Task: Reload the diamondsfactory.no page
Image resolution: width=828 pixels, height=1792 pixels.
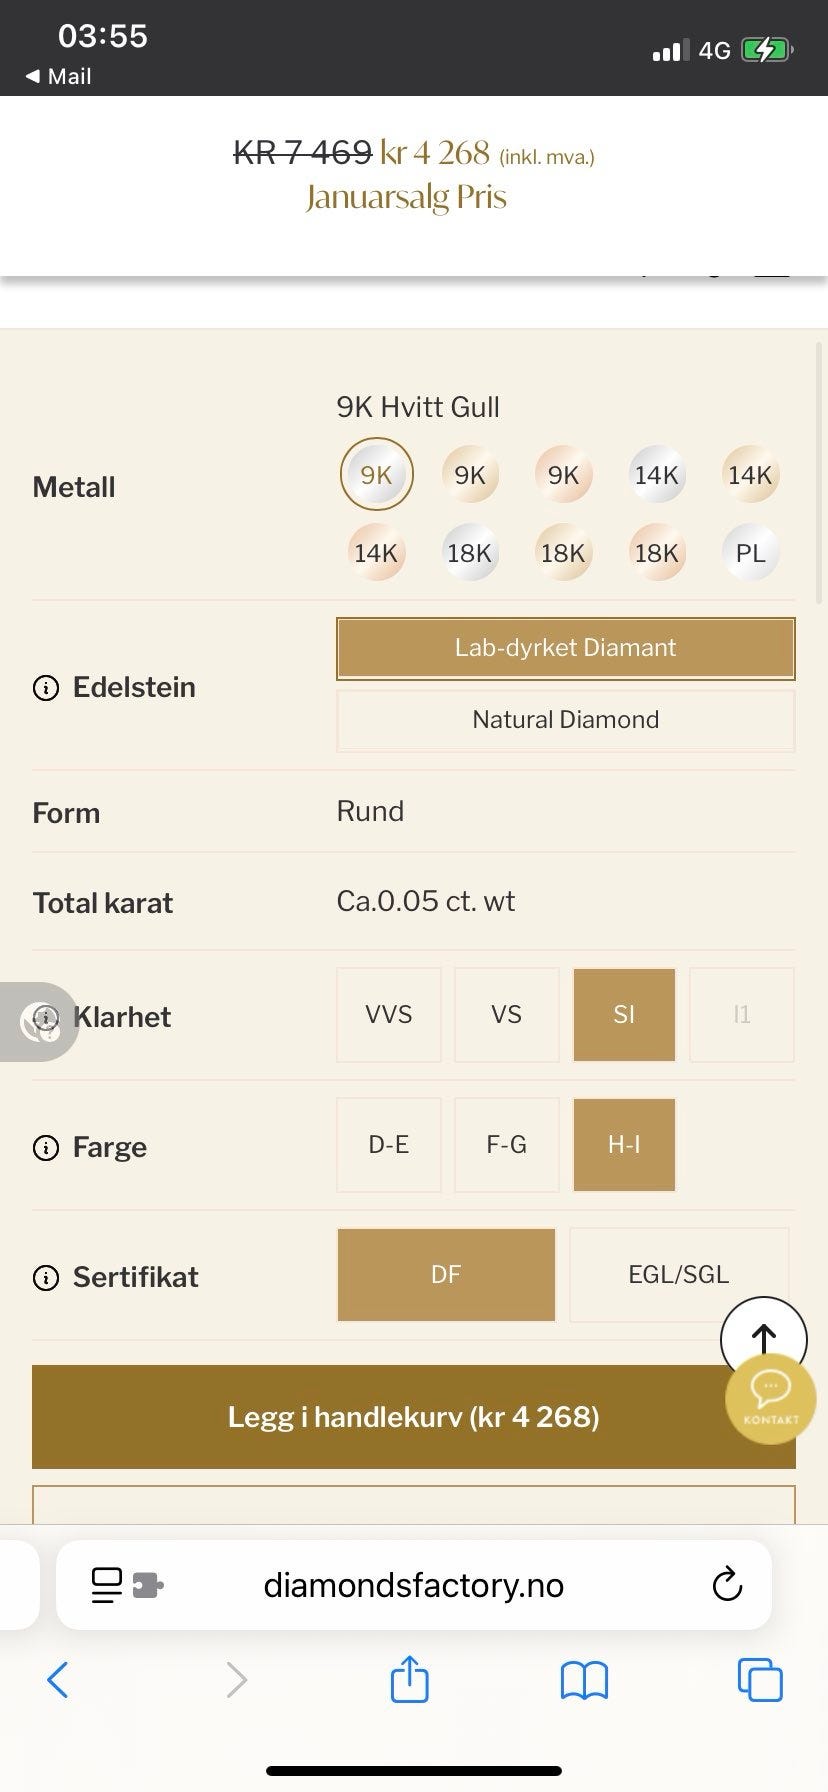Action: [727, 1585]
